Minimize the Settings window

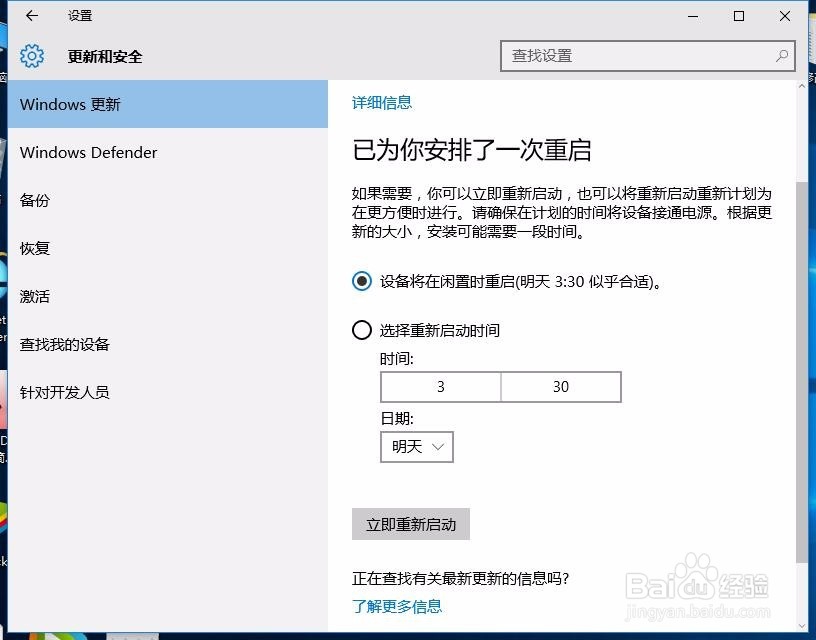[x=693, y=16]
